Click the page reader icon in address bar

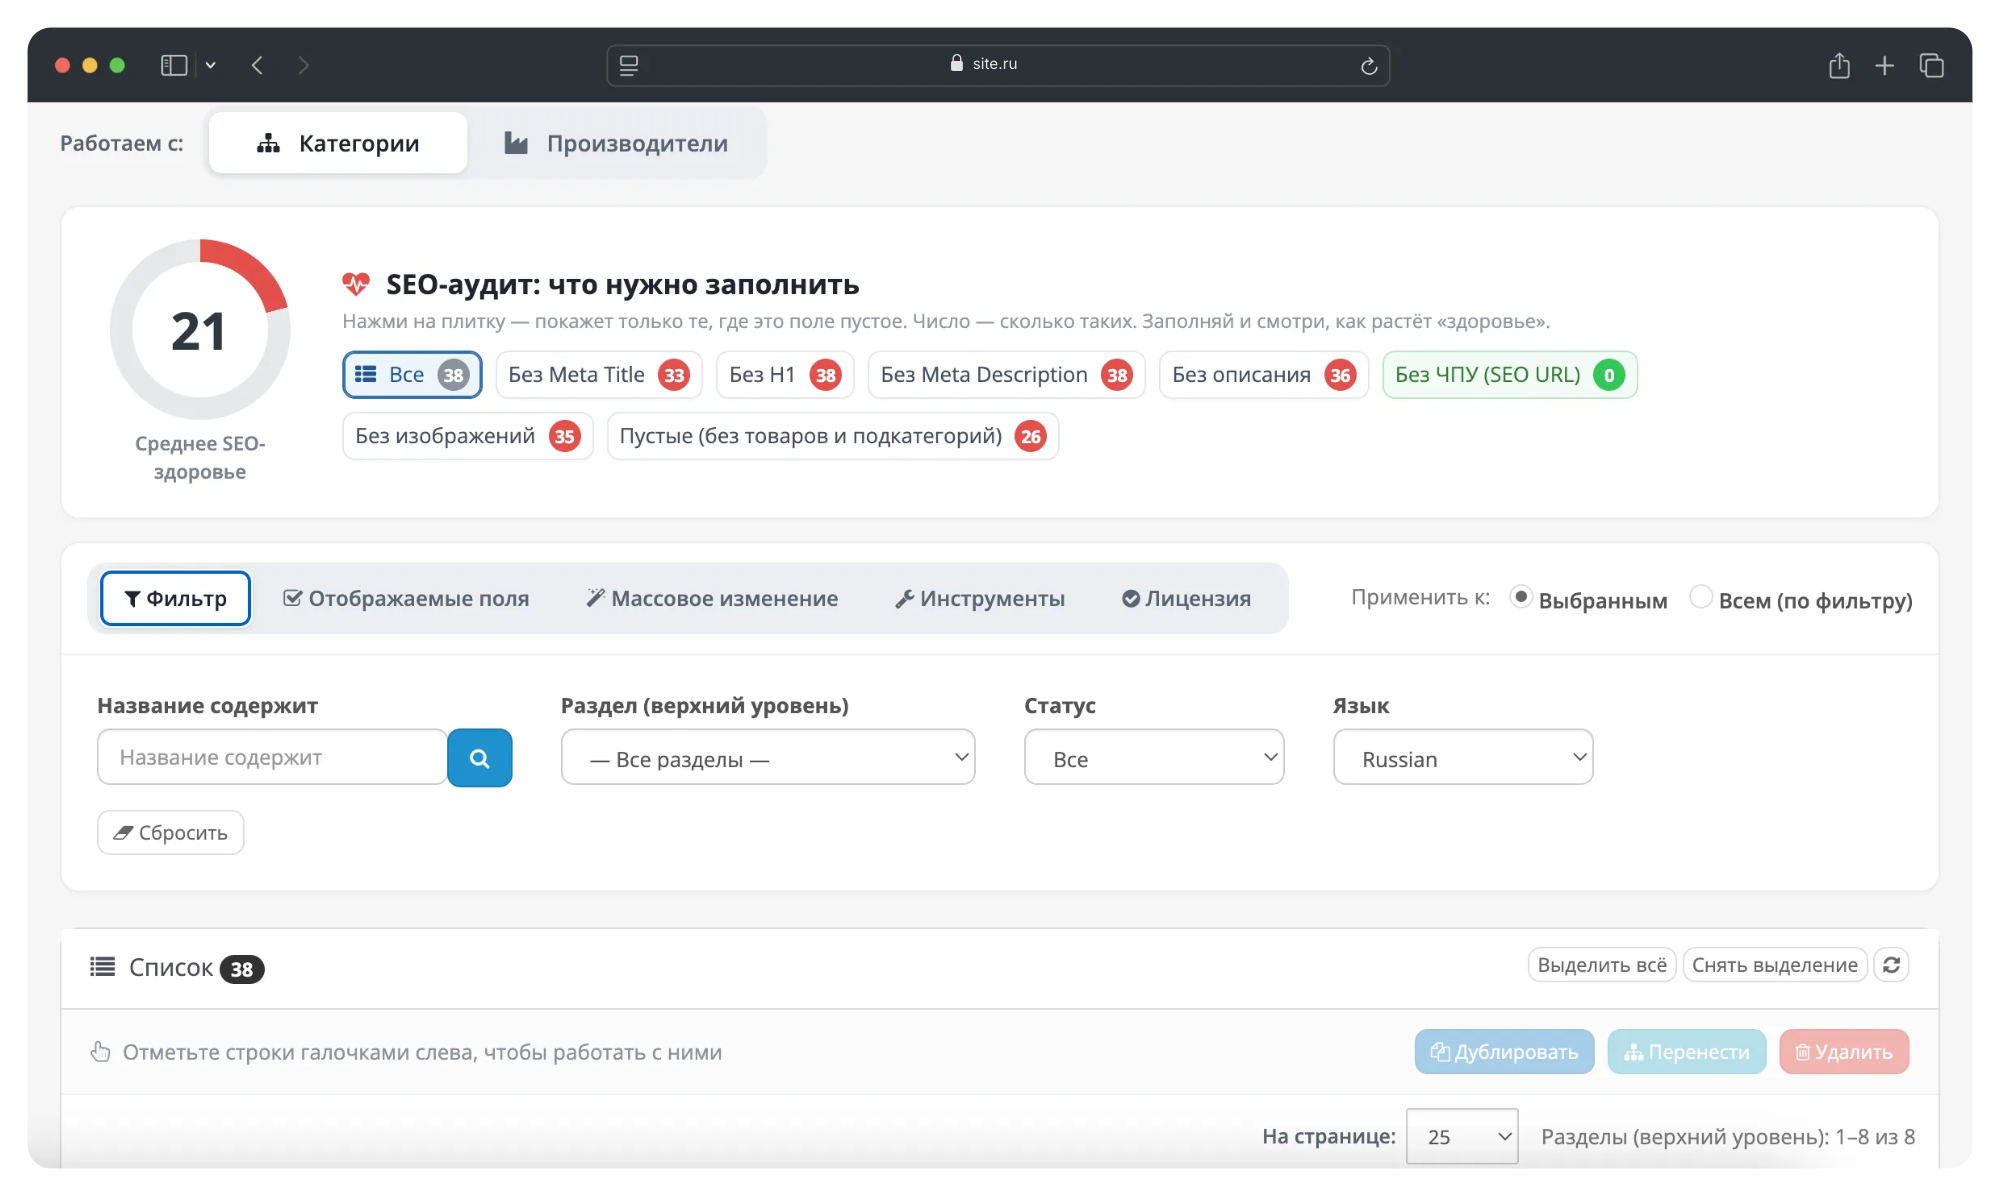(629, 65)
